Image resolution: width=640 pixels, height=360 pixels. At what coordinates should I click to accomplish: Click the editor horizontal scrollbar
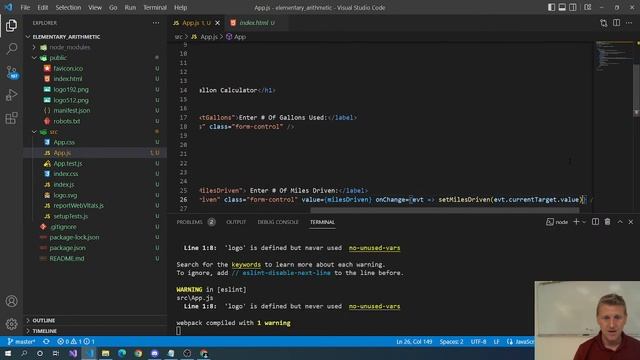coord(444,210)
